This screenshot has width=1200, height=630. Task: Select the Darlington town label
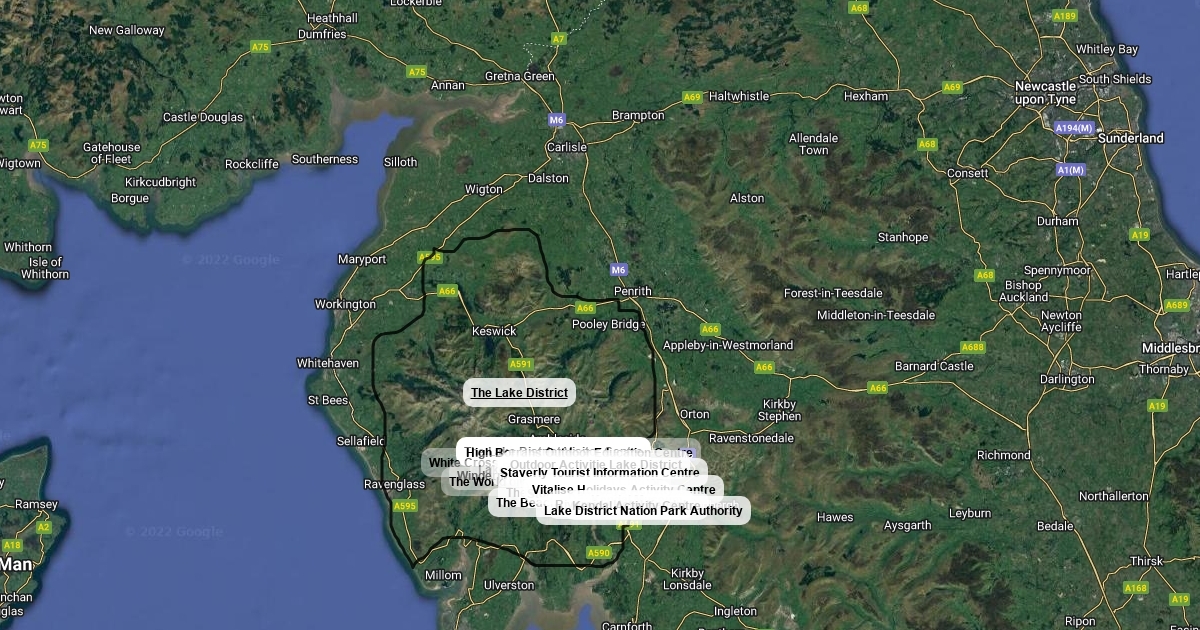(1067, 380)
